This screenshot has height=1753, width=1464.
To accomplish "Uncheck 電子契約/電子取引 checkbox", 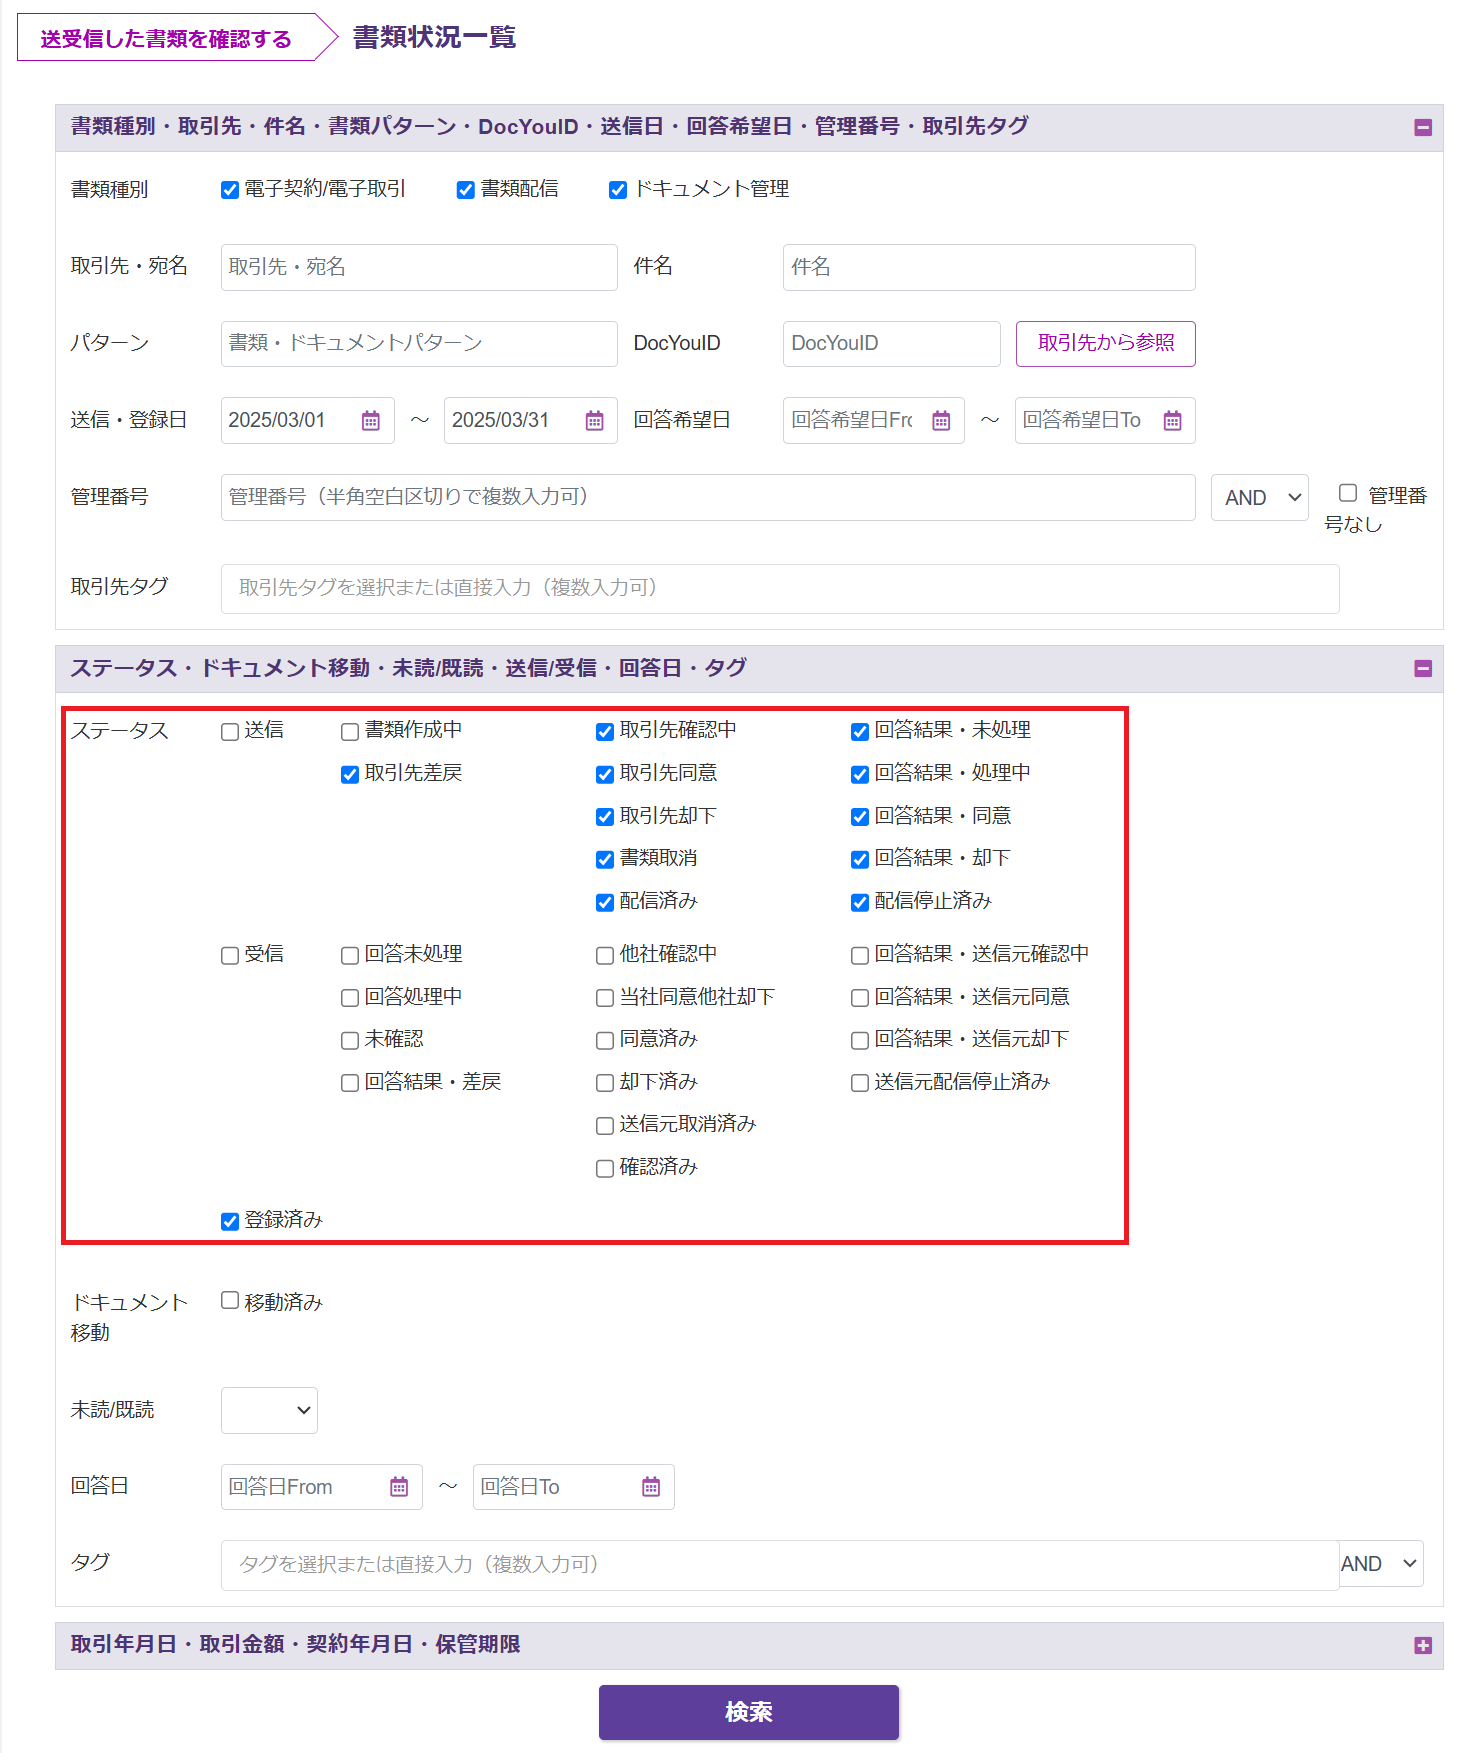I will point(230,190).
